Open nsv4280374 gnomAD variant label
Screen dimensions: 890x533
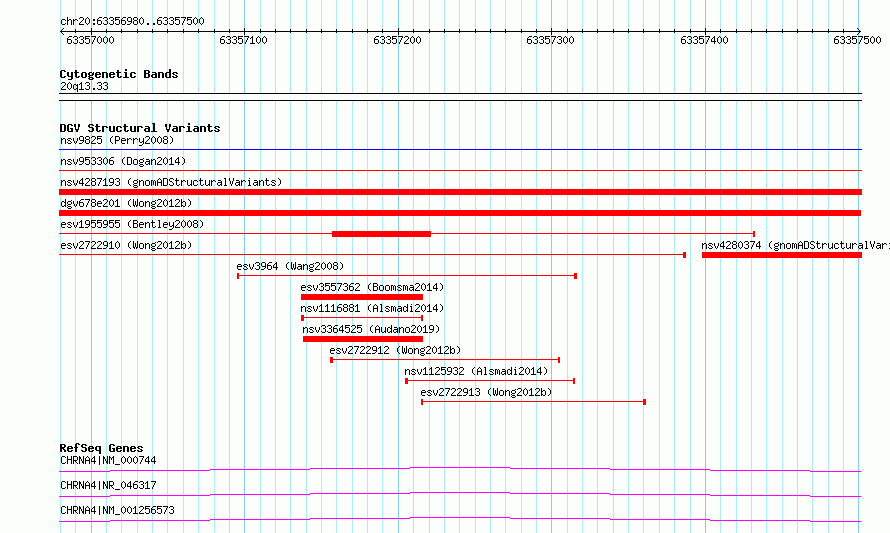coord(795,245)
